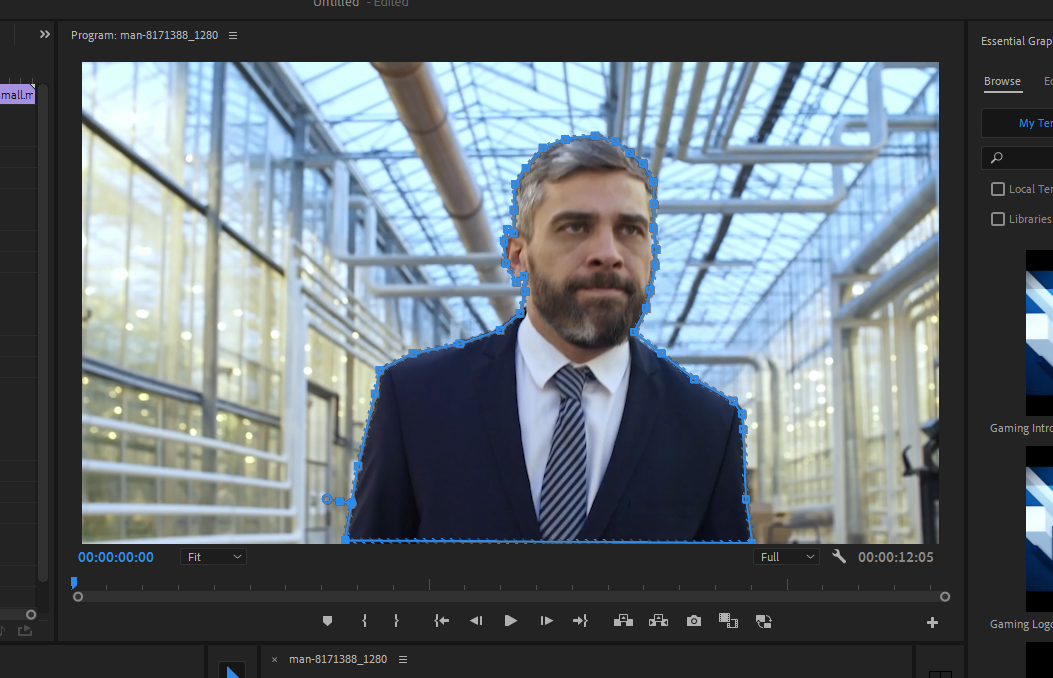Click the Lift icon in the transport controls
This screenshot has width=1053, height=678.
(x=623, y=620)
